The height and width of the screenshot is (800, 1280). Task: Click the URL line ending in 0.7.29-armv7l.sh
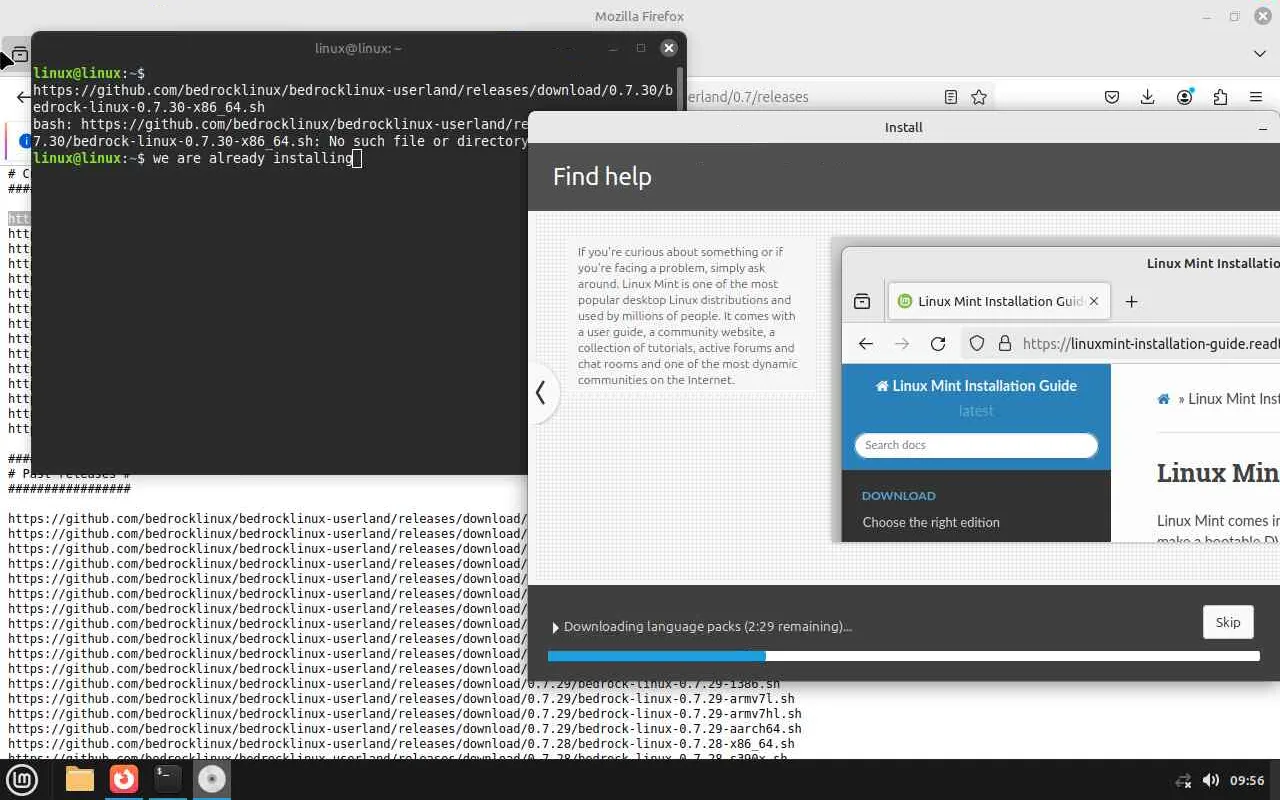pos(401,699)
